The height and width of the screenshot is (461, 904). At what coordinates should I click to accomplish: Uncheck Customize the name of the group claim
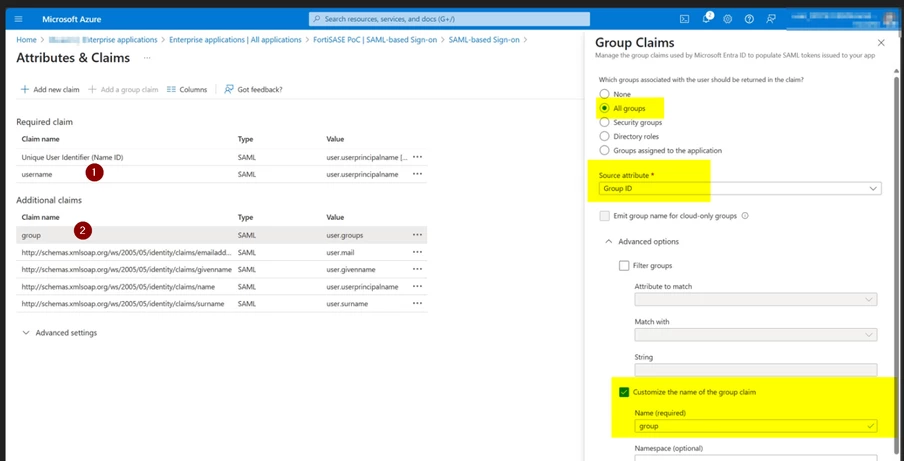[624, 392]
